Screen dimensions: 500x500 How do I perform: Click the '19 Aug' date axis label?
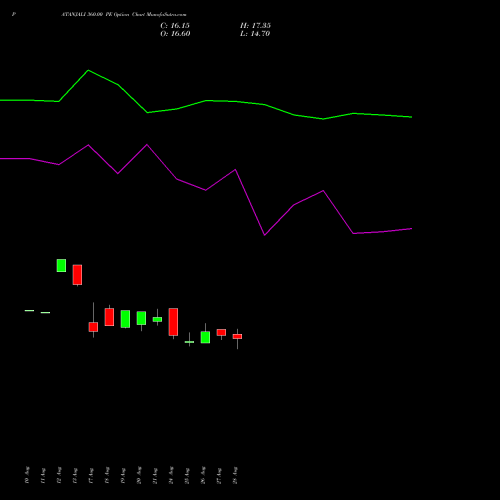[x=123, y=475]
